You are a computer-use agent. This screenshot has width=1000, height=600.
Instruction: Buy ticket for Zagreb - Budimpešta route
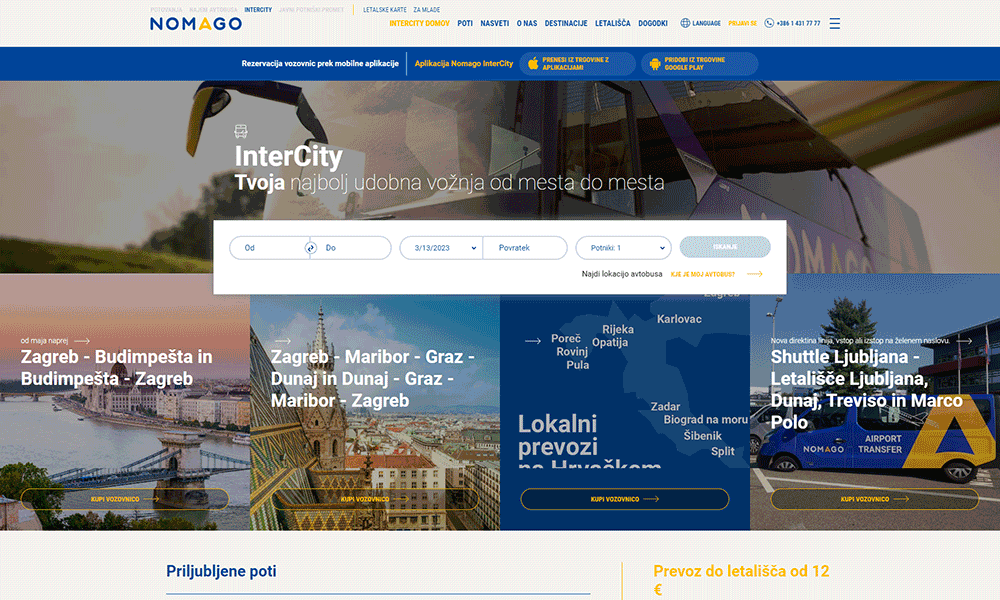124,499
